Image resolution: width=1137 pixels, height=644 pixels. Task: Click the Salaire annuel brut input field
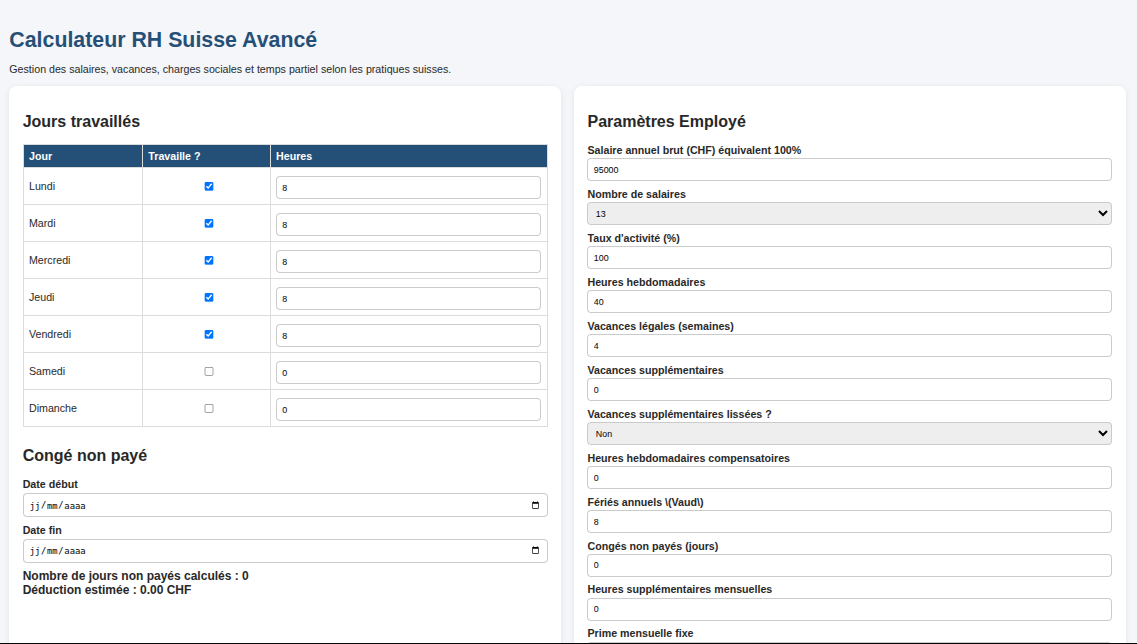[x=849, y=170]
